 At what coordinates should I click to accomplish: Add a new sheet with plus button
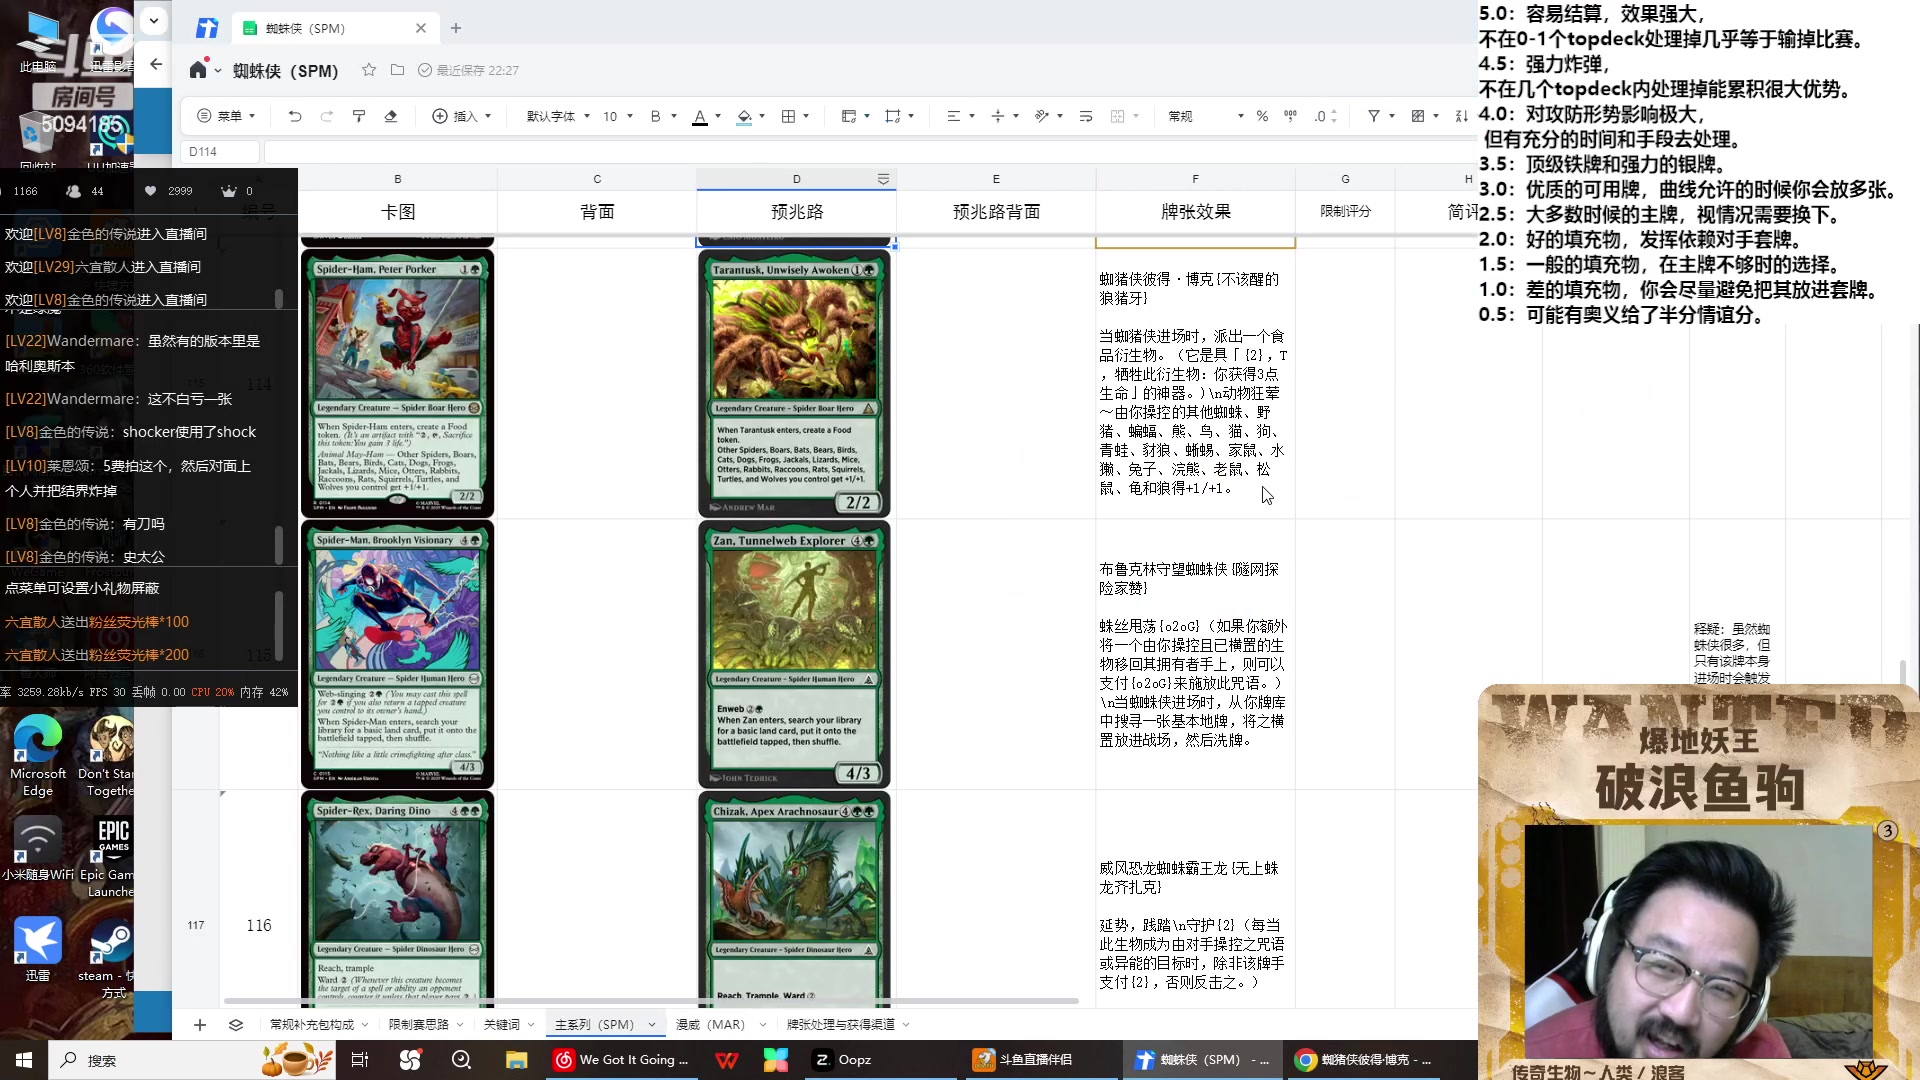tap(200, 1024)
